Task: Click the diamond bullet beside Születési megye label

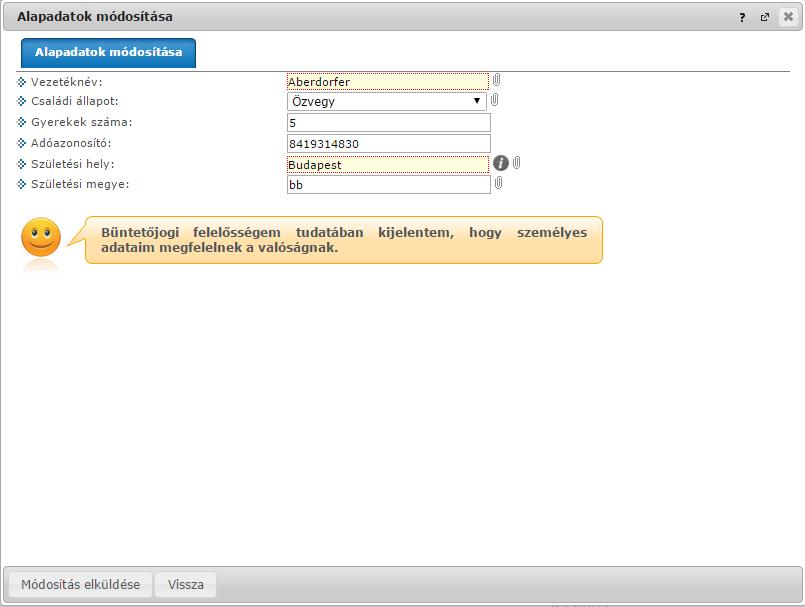Action: tap(22, 184)
